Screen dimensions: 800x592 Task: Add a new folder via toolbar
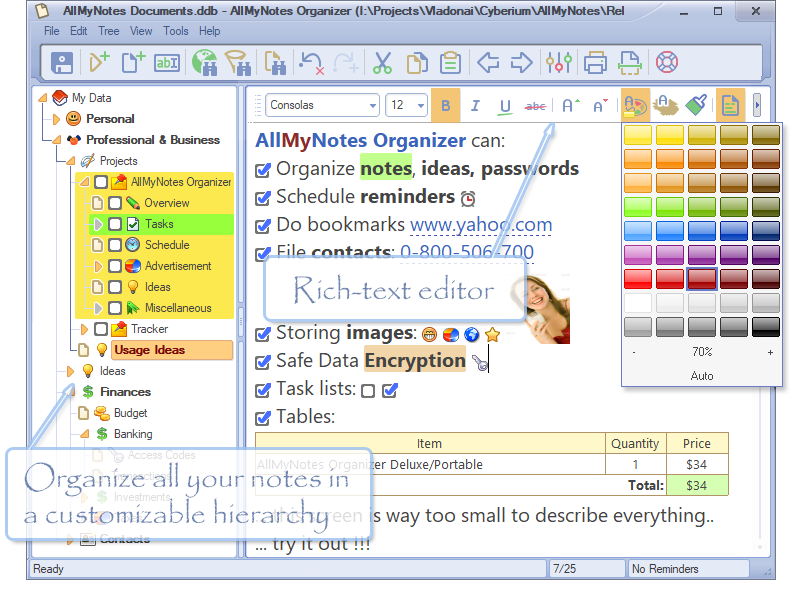tap(99, 63)
